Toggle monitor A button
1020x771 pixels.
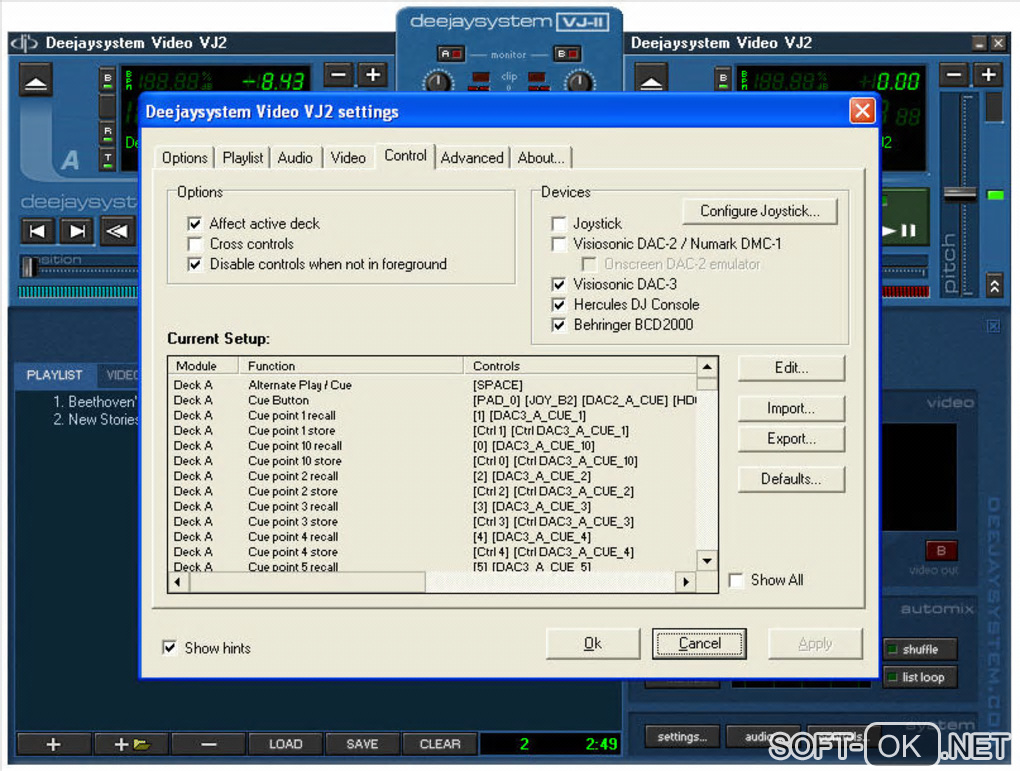(x=451, y=54)
